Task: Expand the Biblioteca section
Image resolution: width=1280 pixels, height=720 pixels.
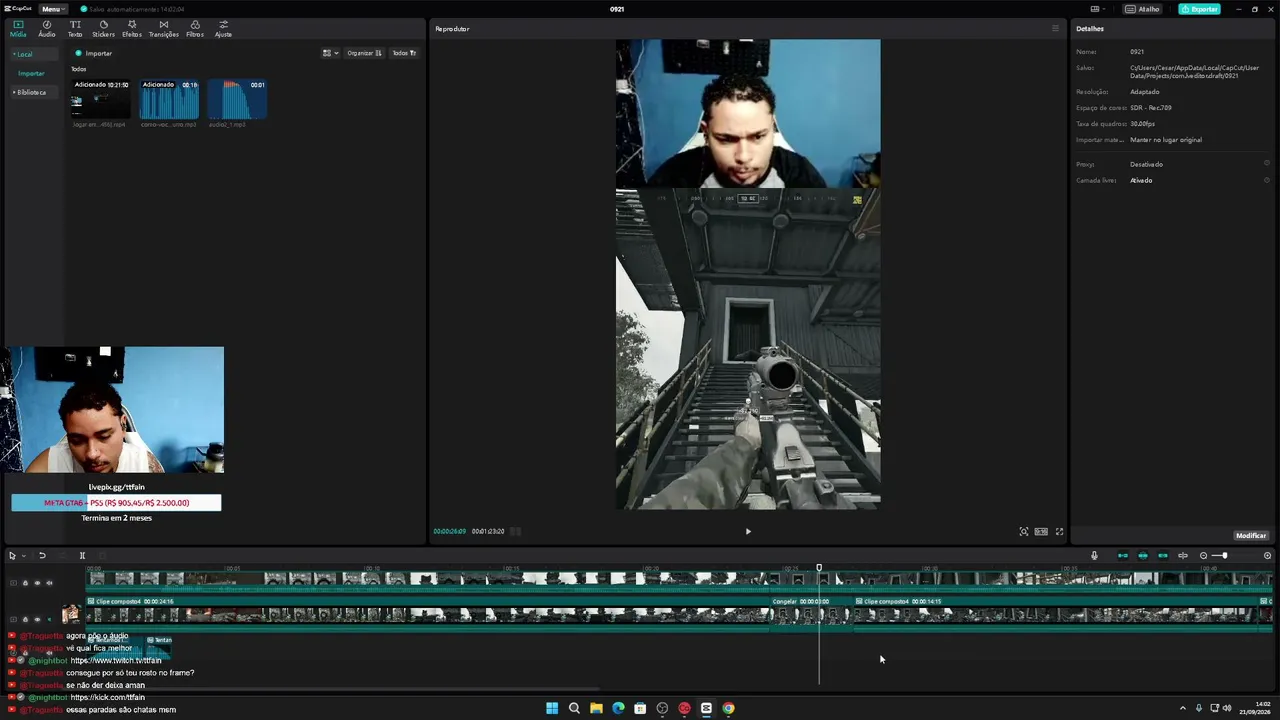Action: [x=30, y=92]
